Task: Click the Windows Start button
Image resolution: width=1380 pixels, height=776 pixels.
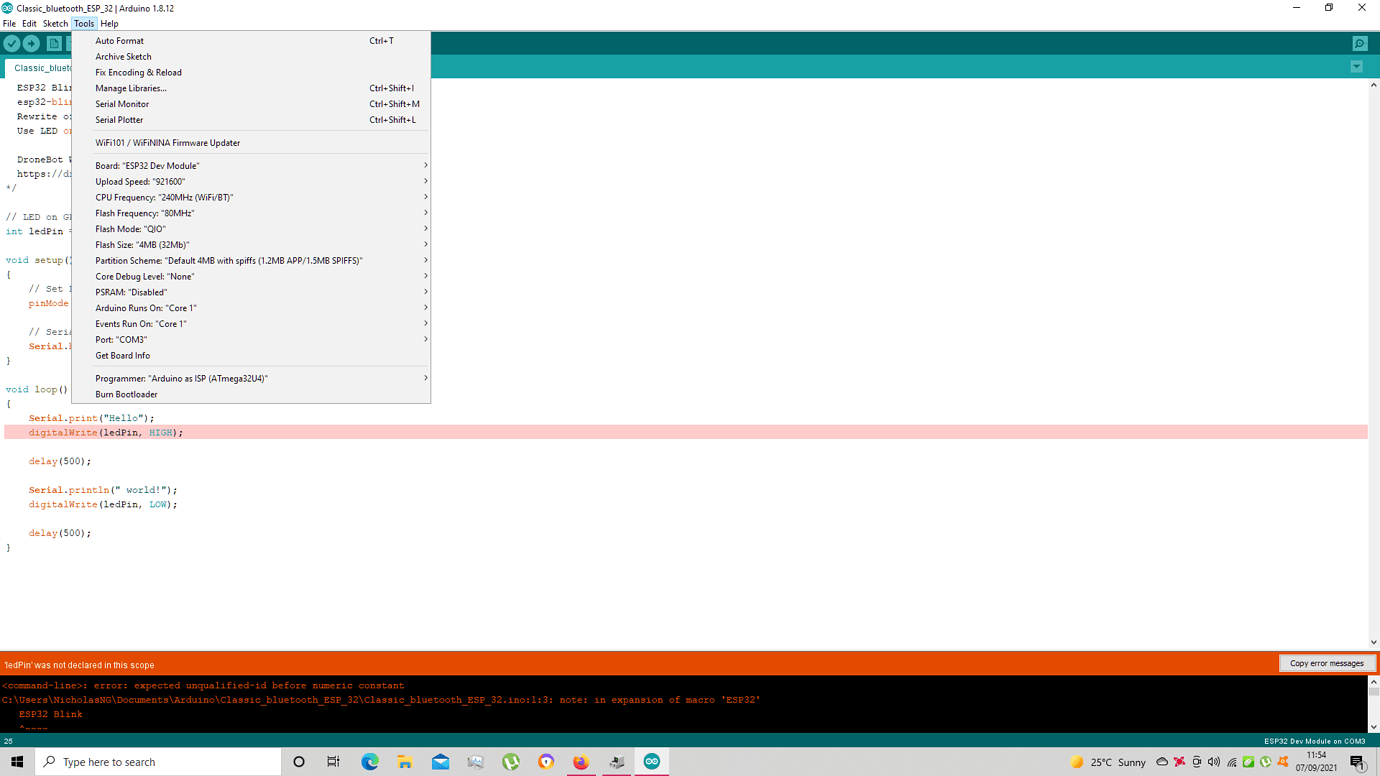Action: (x=17, y=761)
